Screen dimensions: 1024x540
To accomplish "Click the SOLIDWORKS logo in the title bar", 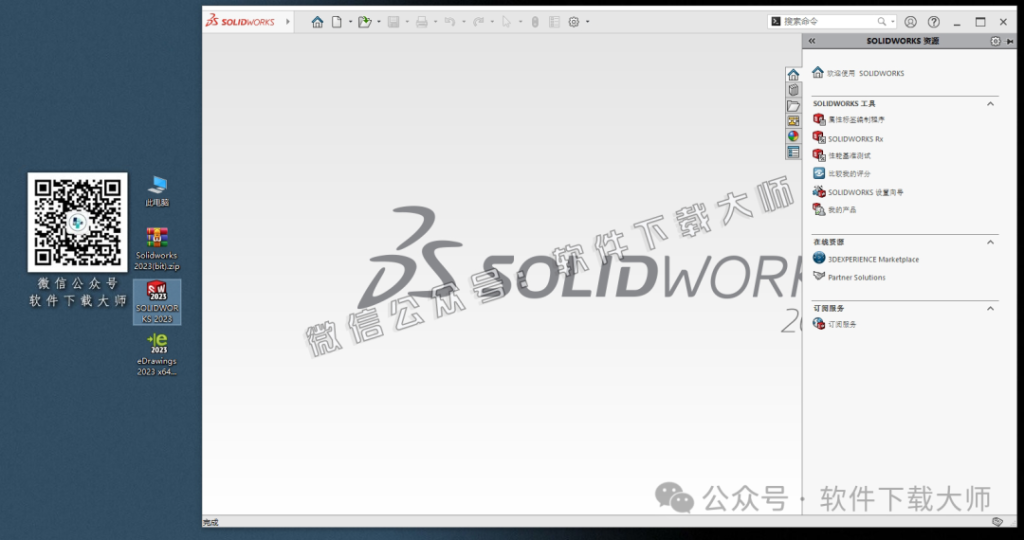I will coord(240,21).
